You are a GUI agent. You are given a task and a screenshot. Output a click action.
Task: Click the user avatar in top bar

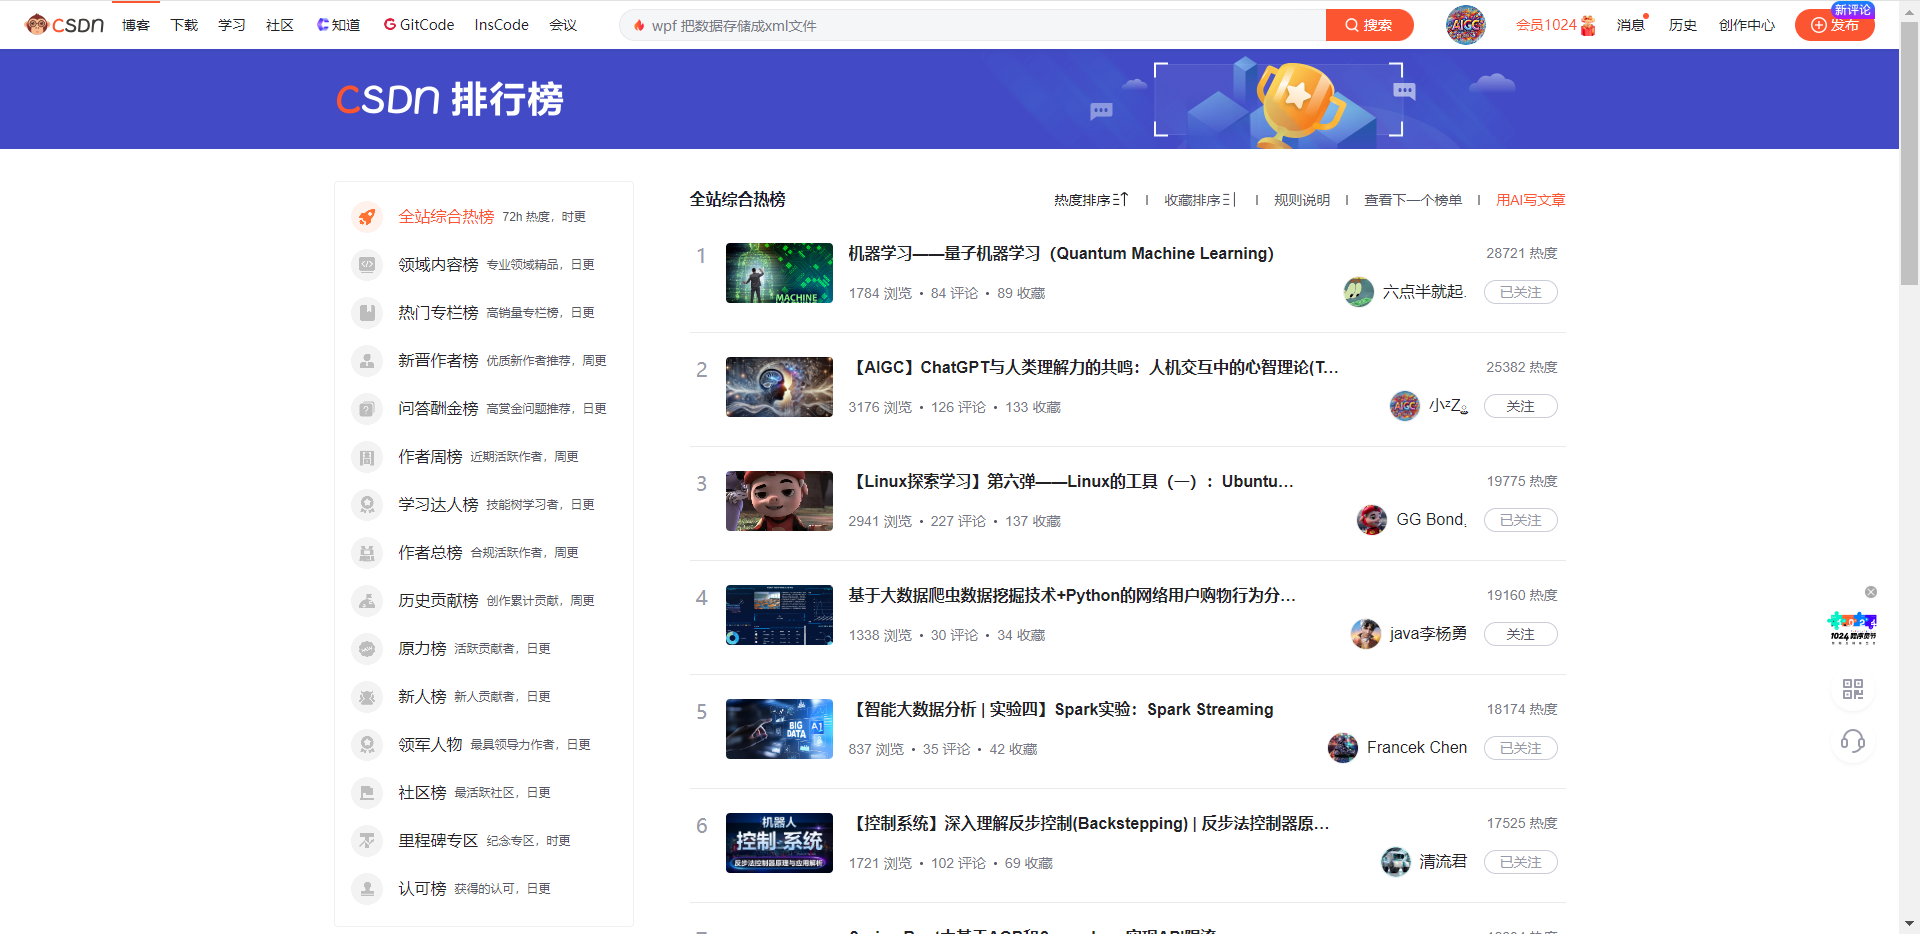1465,25
